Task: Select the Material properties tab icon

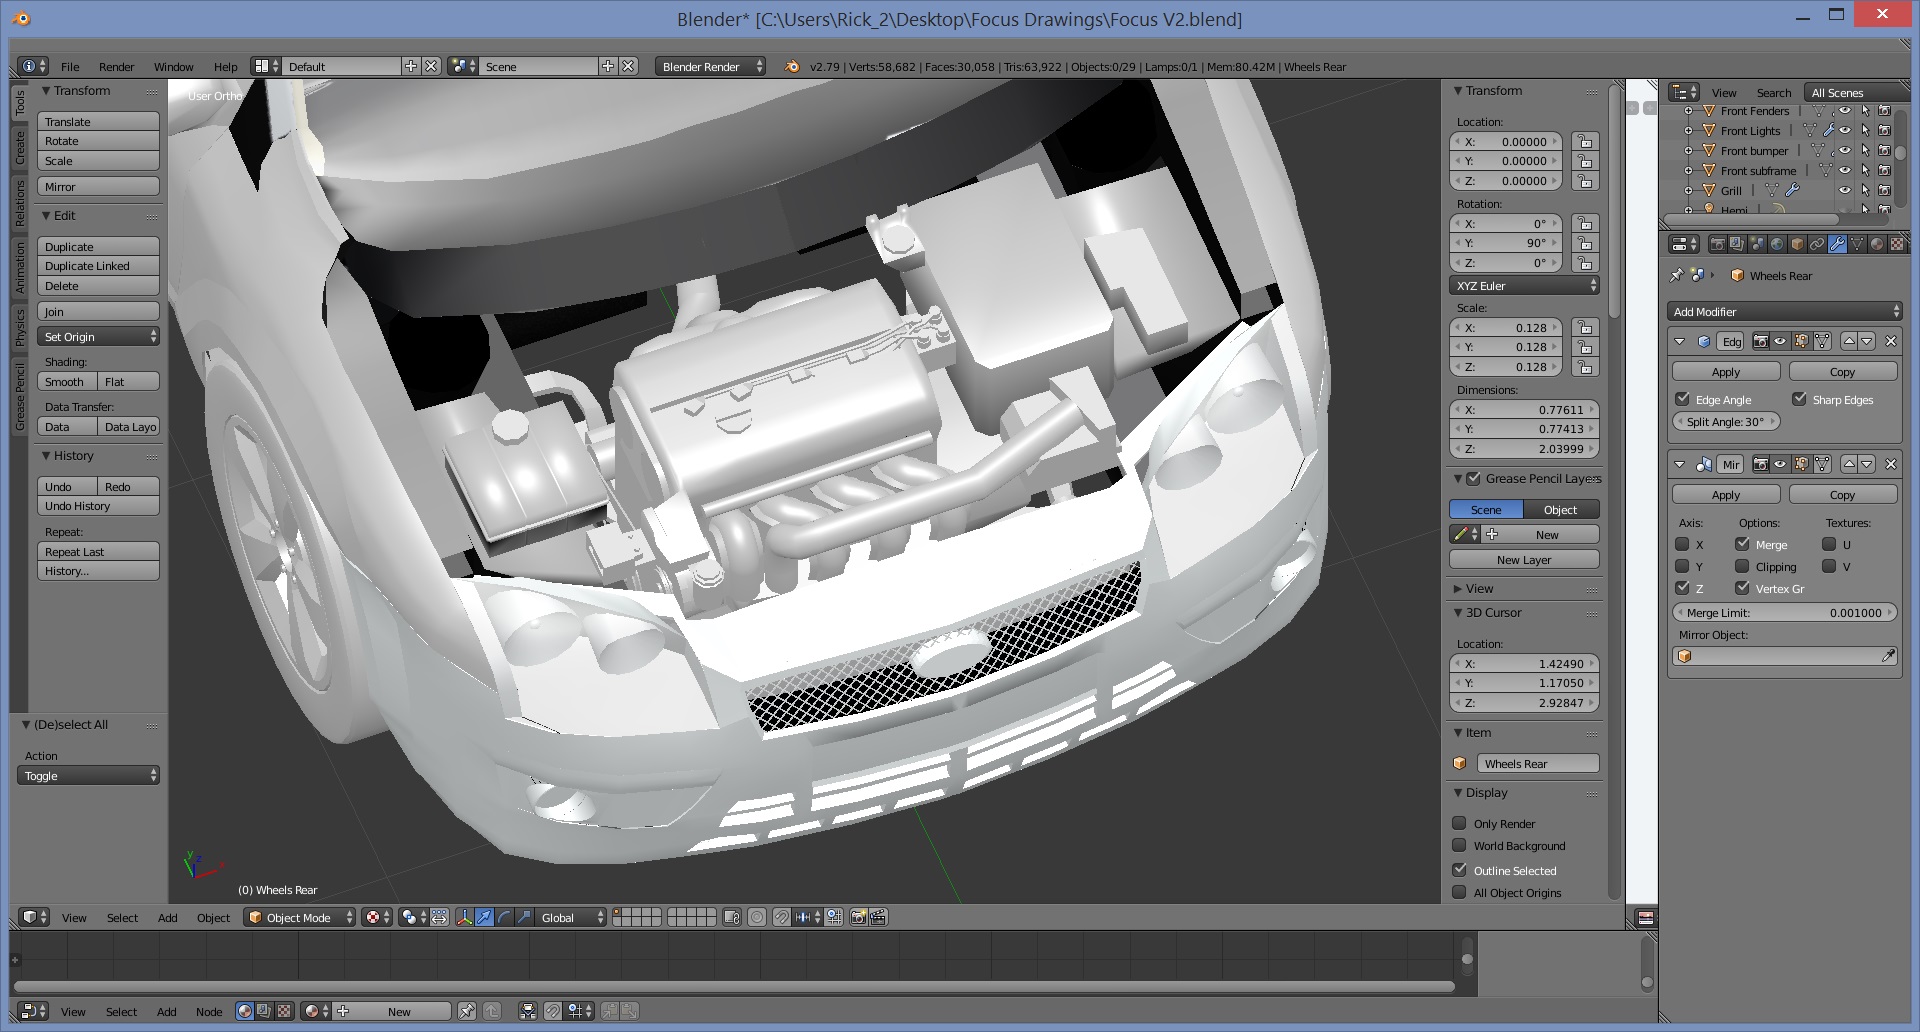Action: (1877, 244)
